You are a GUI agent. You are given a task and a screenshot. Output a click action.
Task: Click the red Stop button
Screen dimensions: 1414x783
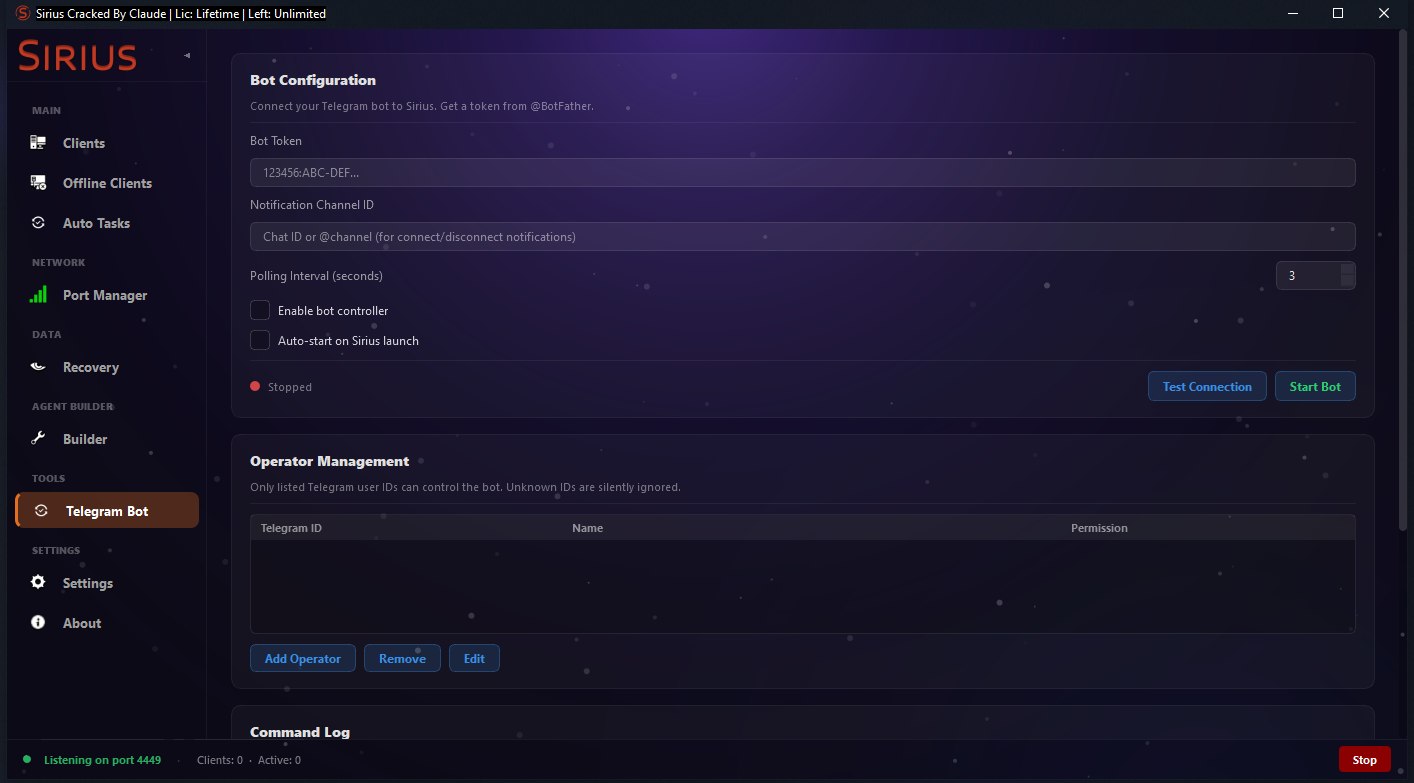1364,760
